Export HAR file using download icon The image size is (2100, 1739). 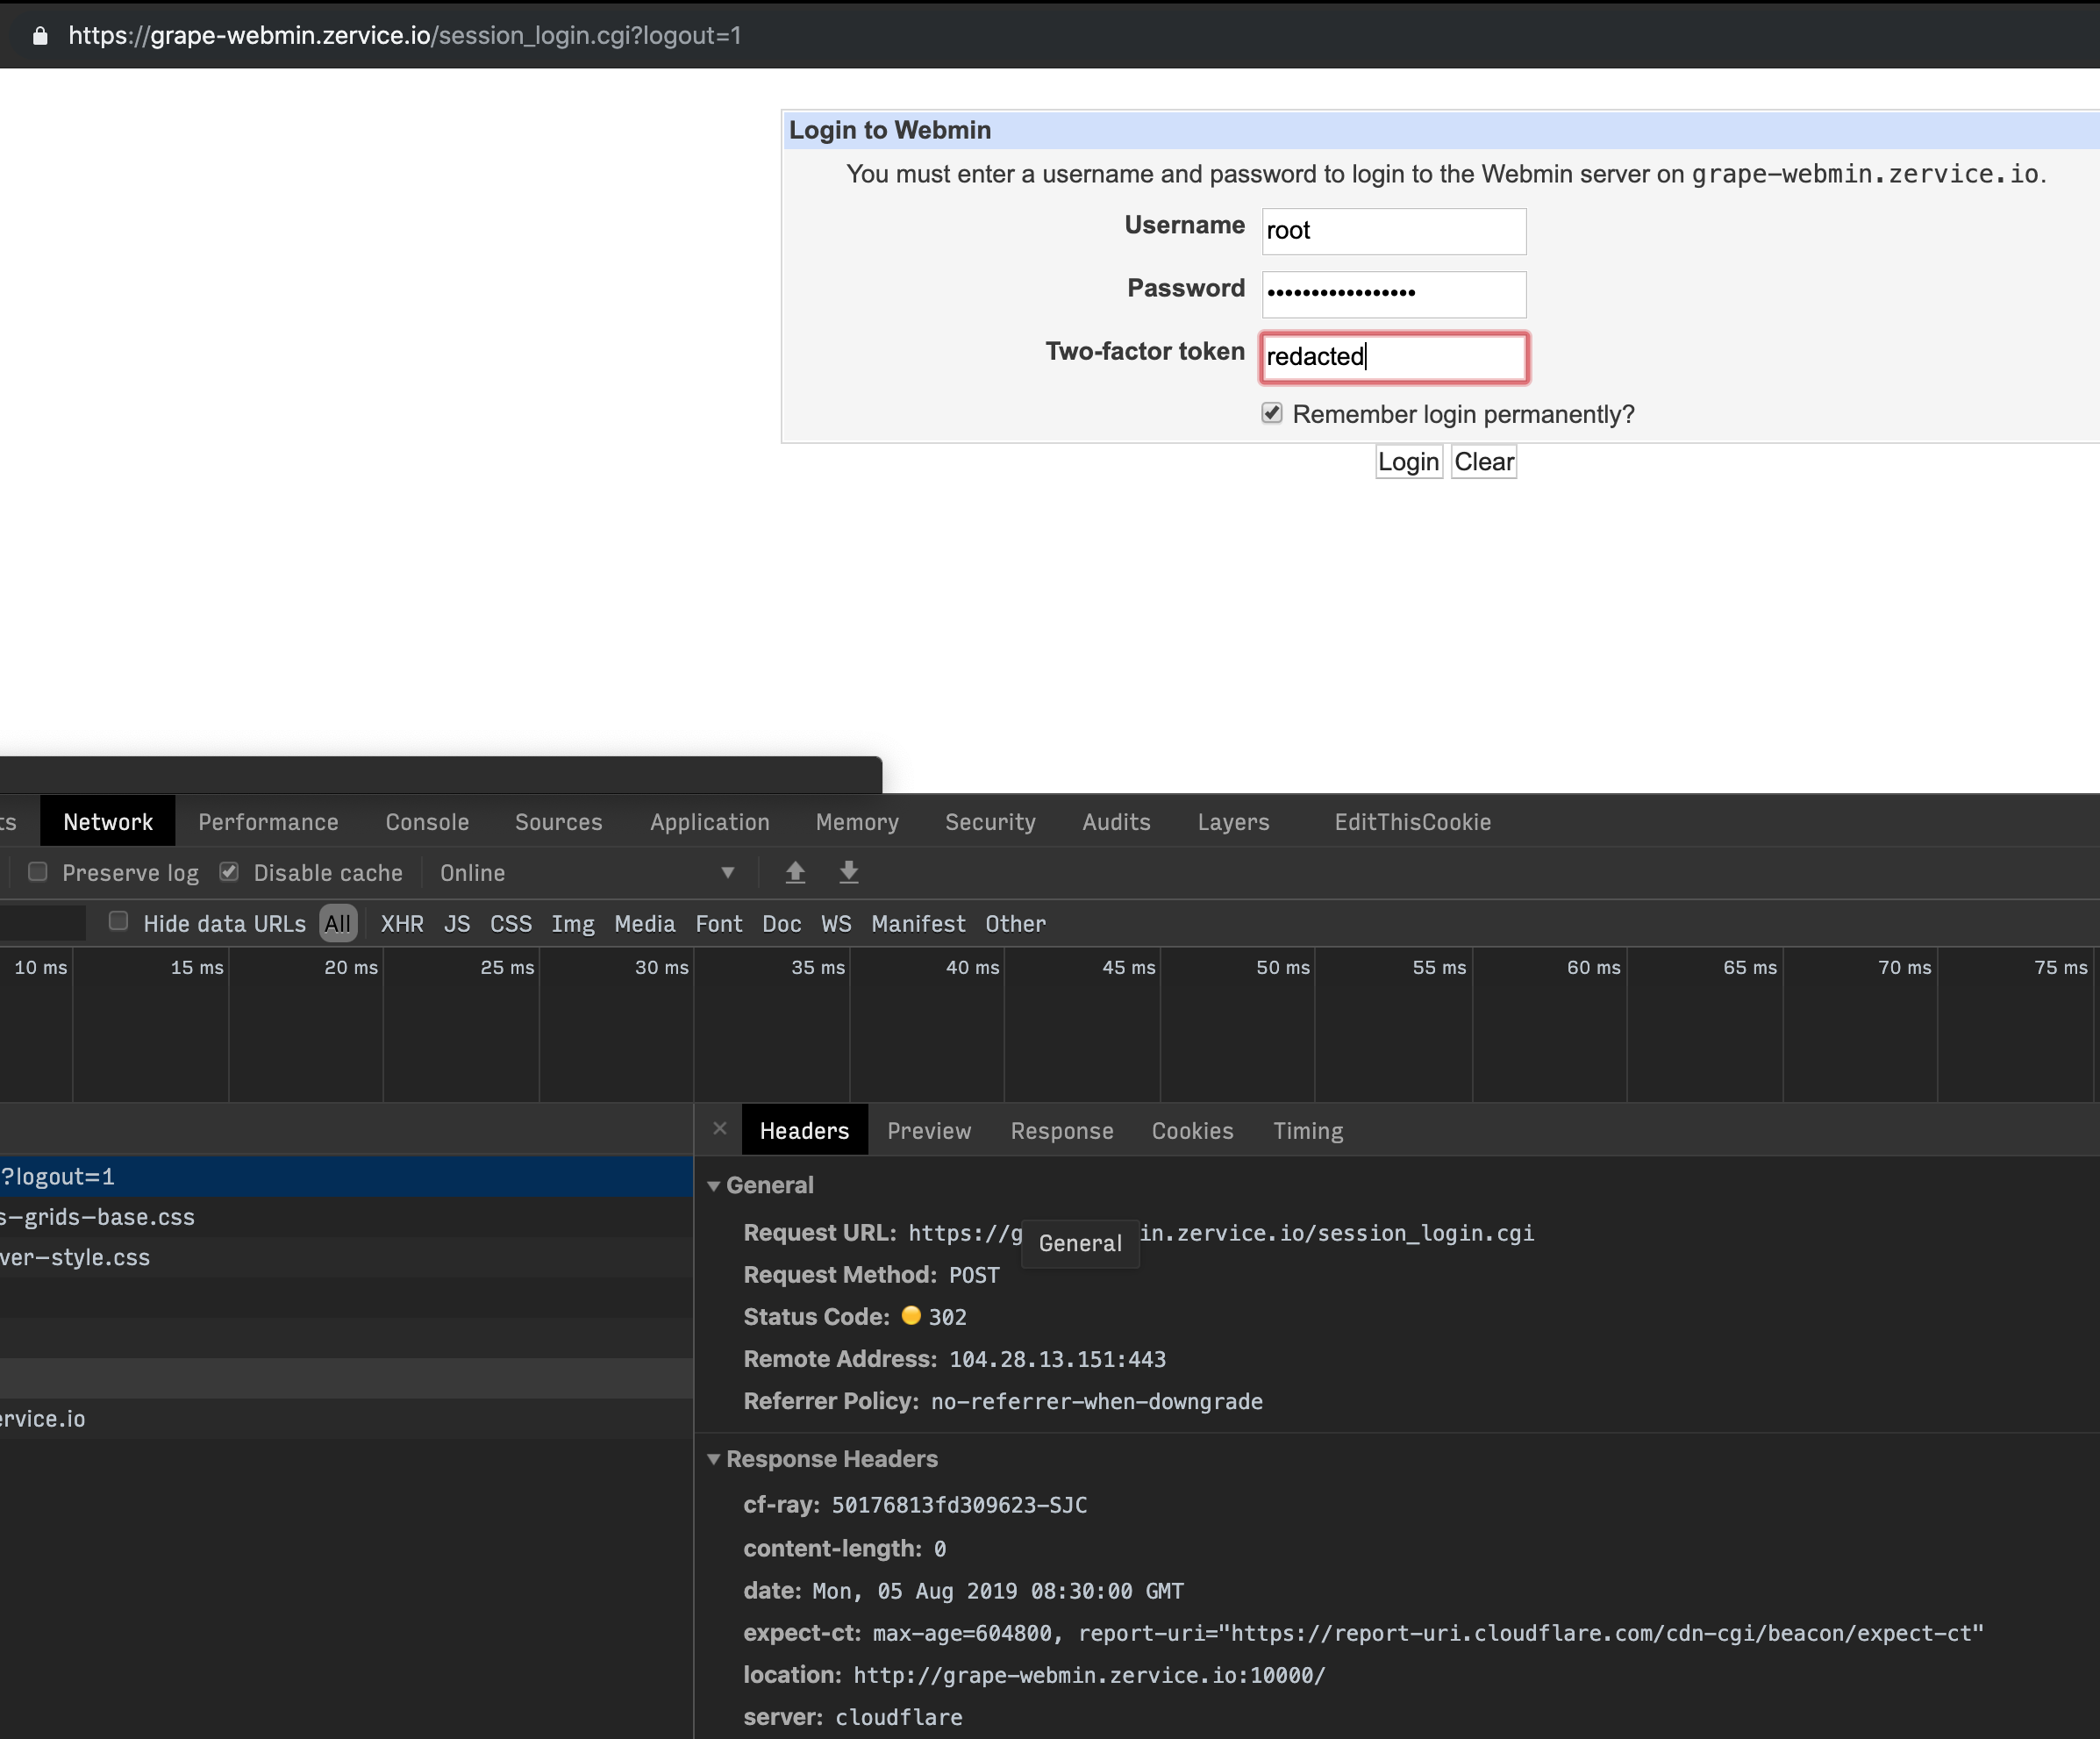[x=848, y=872]
